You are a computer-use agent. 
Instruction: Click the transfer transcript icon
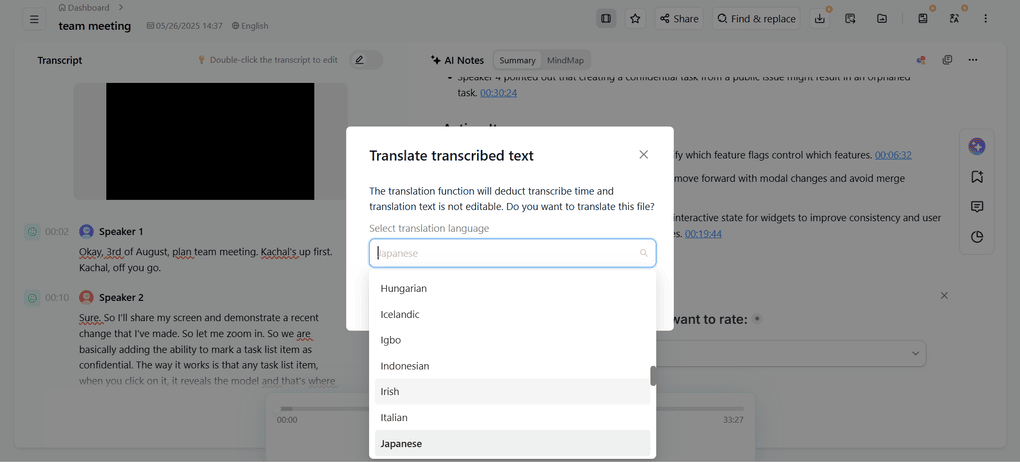coord(850,19)
